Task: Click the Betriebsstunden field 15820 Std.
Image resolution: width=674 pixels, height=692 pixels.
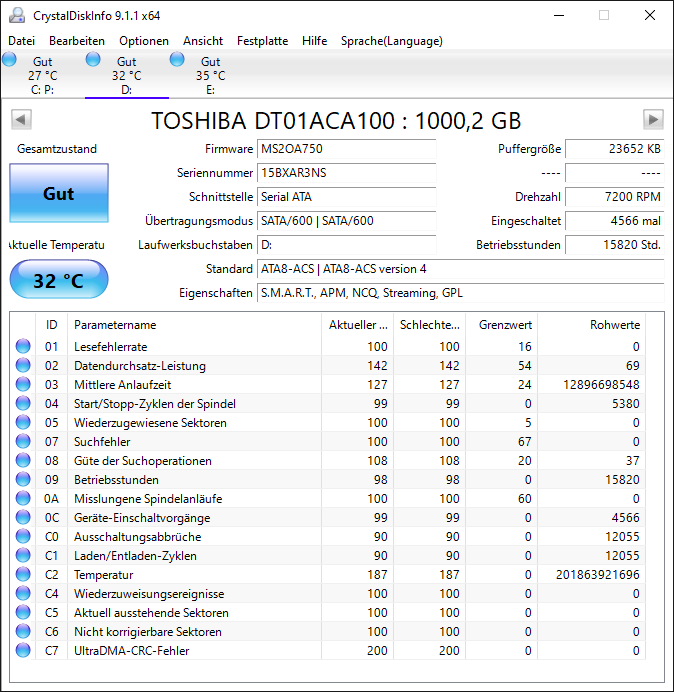Action: point(614,244)
